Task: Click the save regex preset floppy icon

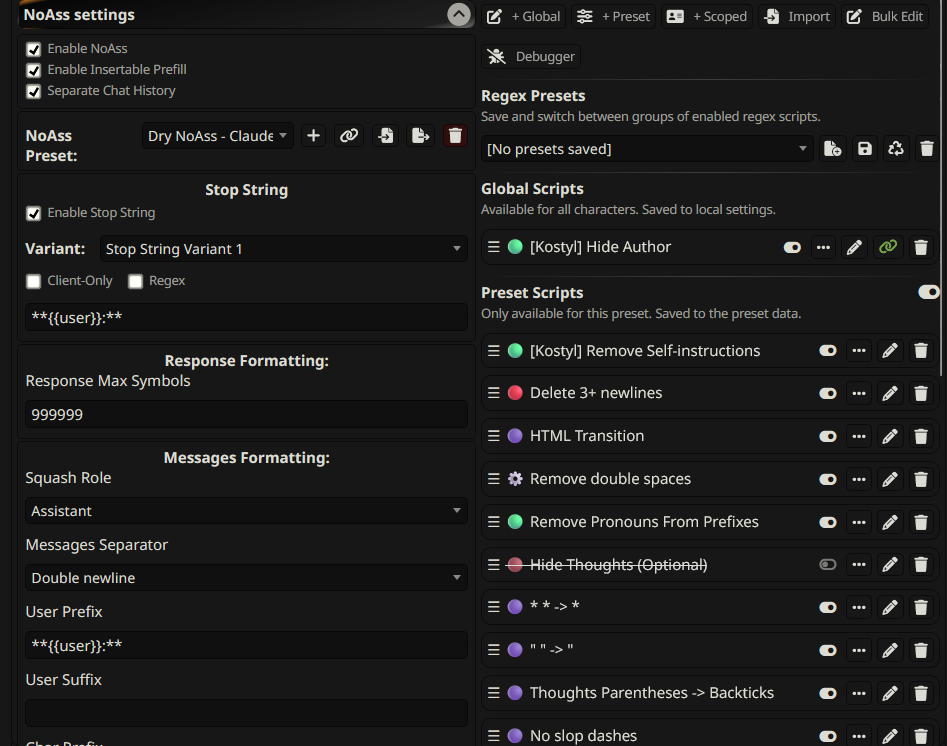Action: [865, 149]
